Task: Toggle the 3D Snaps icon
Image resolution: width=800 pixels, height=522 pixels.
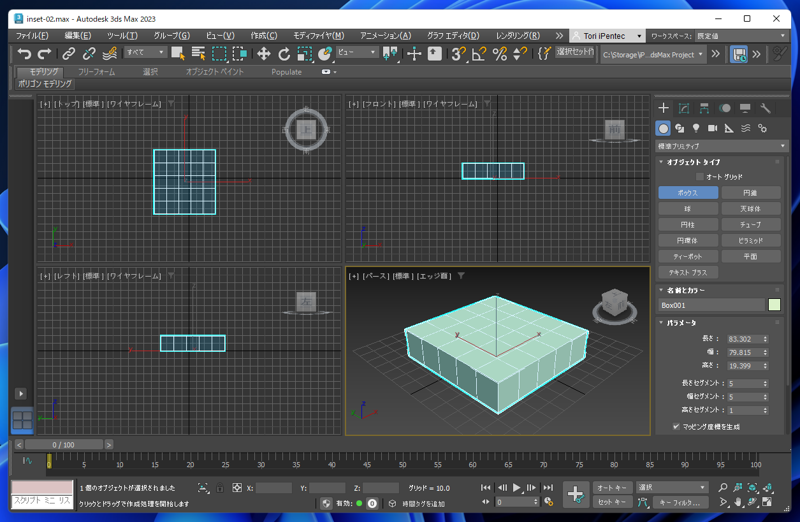Action: pyautogui.click(x=459, y=54)
